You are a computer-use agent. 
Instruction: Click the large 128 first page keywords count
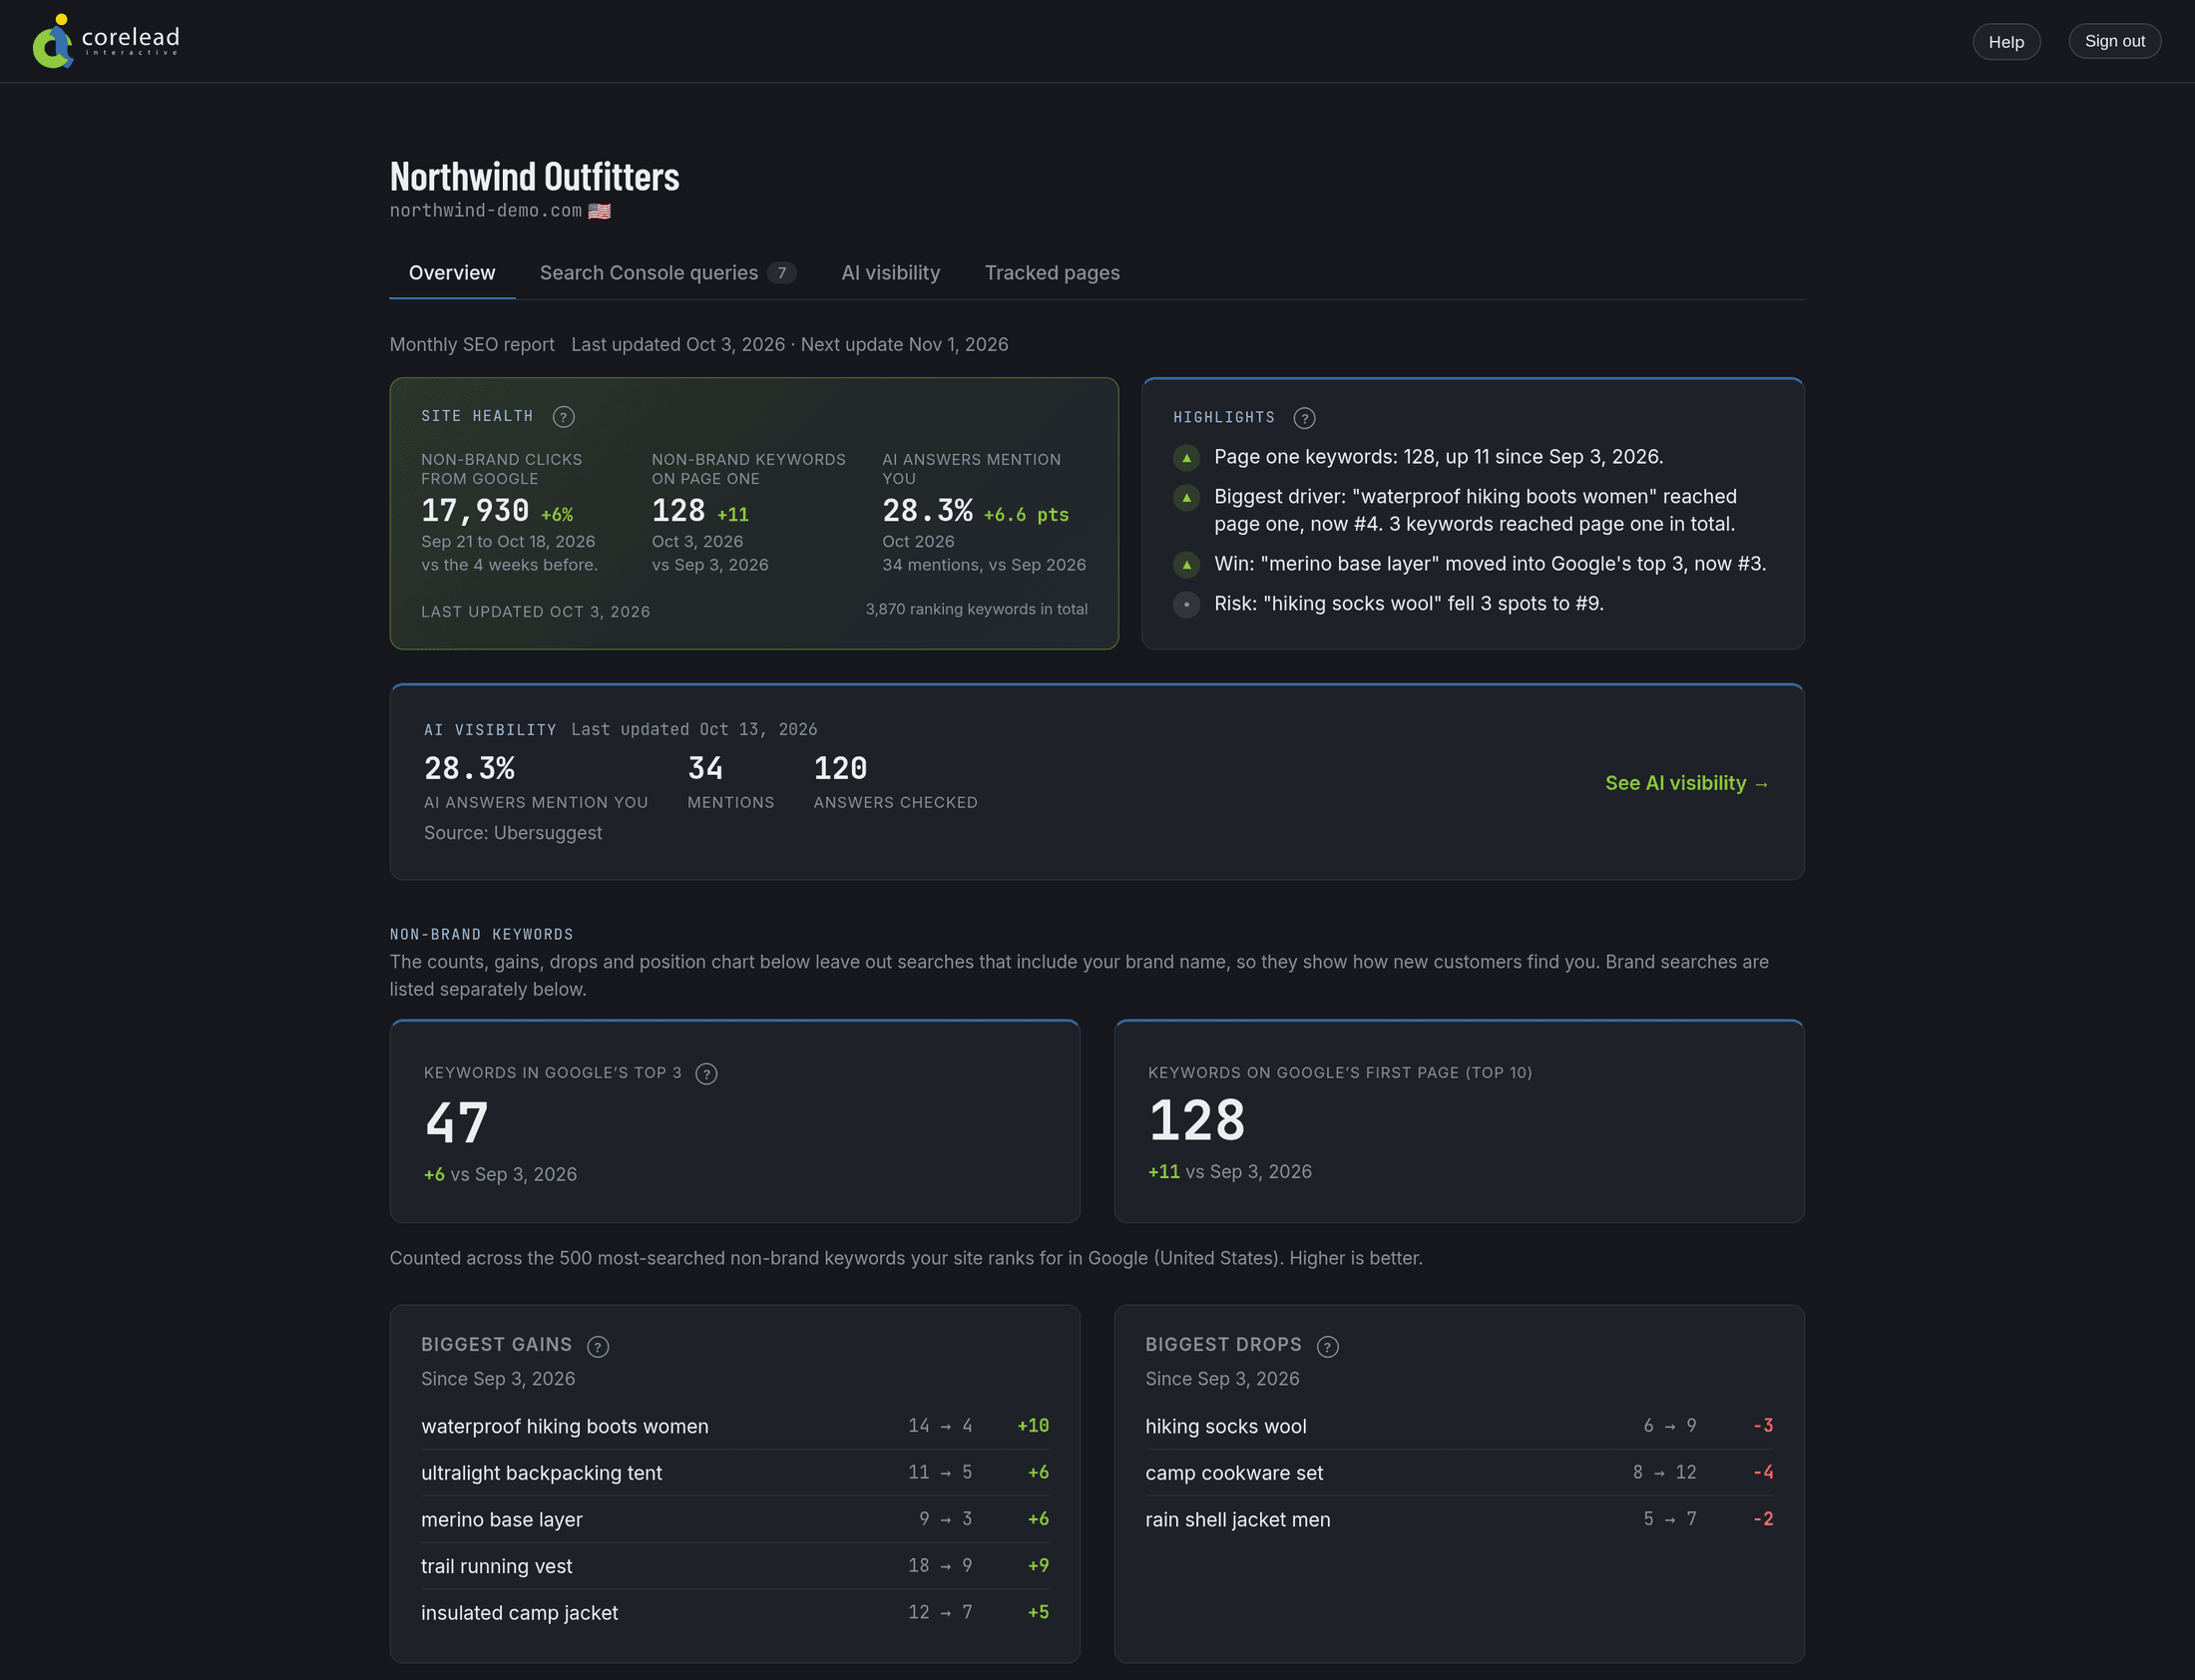1197,1120
